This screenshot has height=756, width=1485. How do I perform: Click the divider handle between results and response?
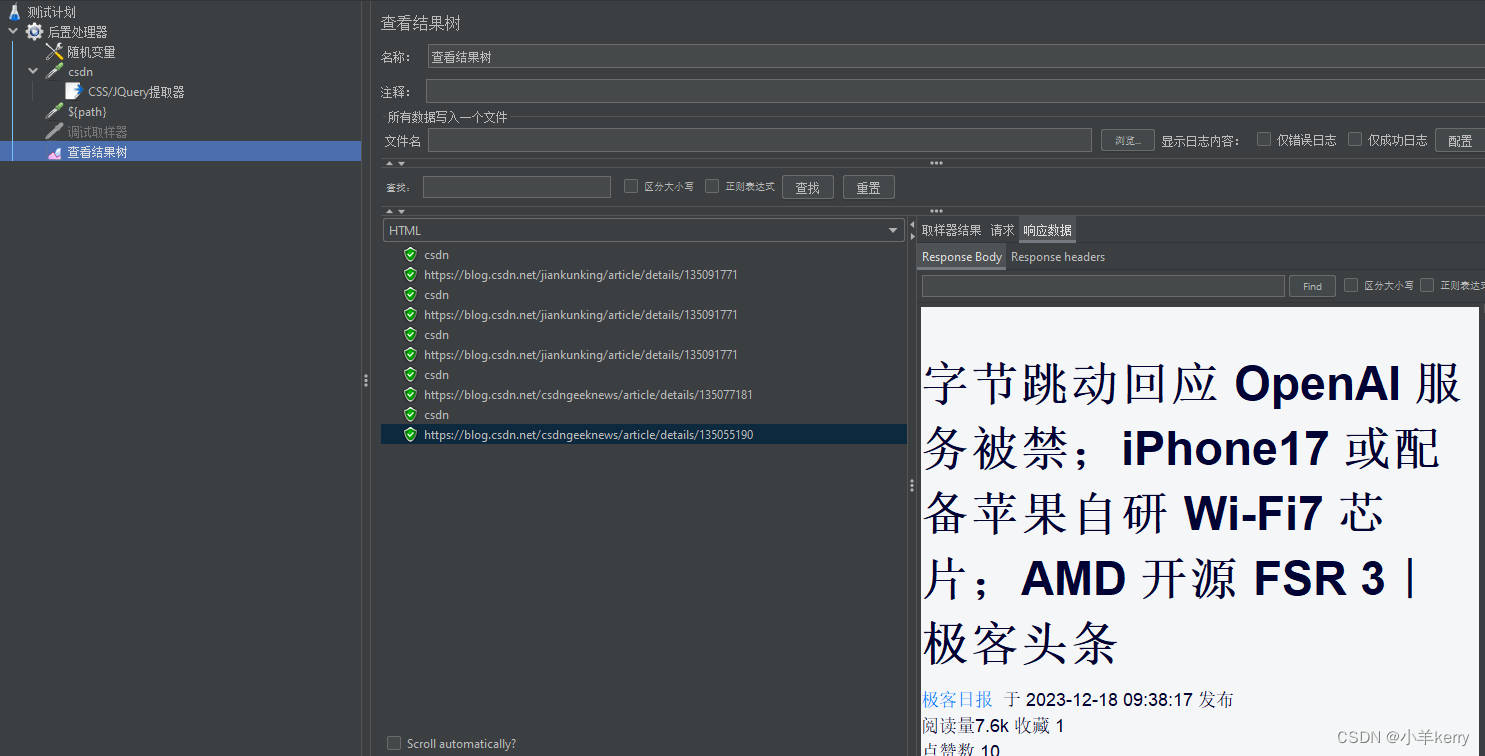pyautogui.click(x=911, y=485)
